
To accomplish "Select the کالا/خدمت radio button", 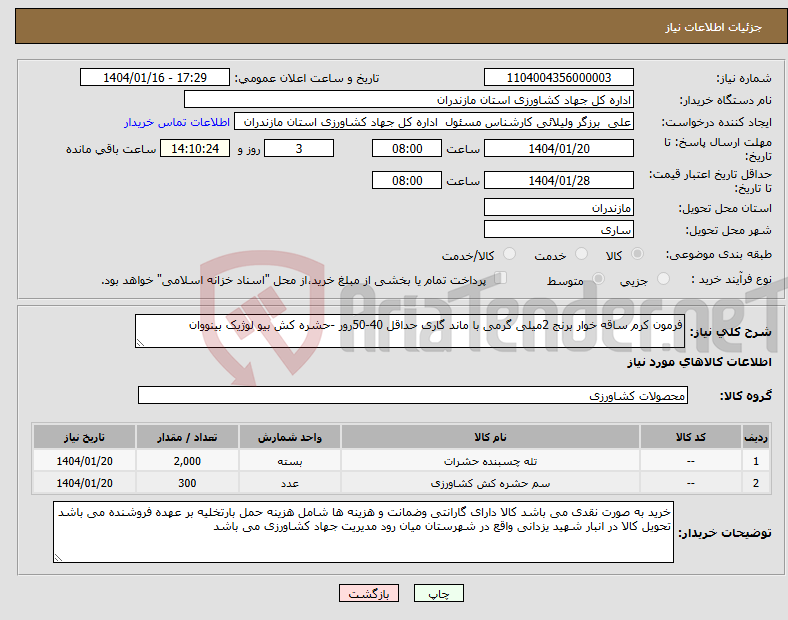I will [x=509, y=254].
